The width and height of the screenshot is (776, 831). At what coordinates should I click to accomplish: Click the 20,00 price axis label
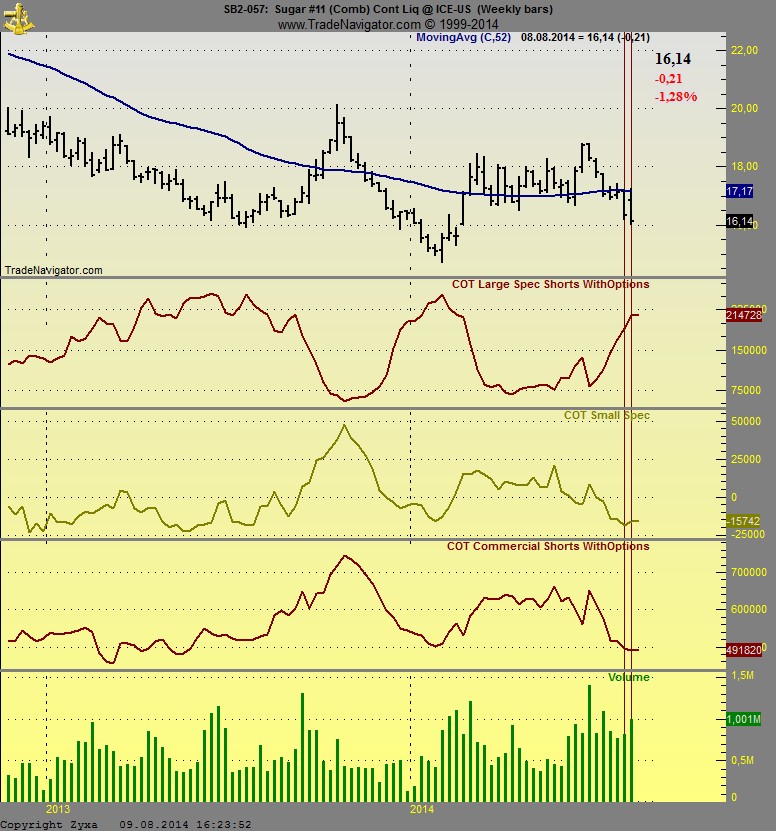click(x=744, y=108)
